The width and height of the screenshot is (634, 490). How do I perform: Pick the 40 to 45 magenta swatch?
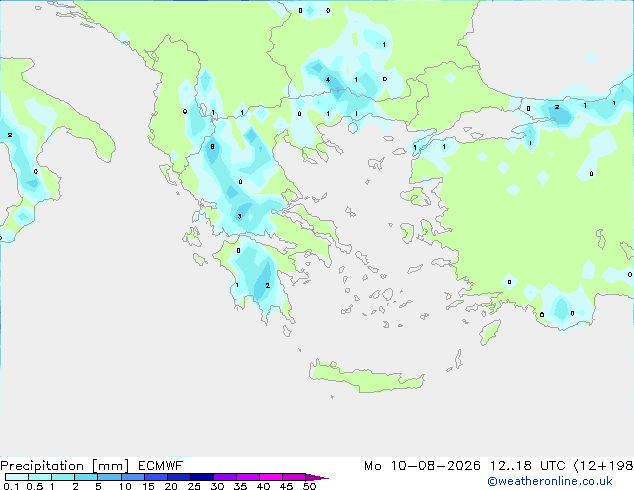point(271,477)
